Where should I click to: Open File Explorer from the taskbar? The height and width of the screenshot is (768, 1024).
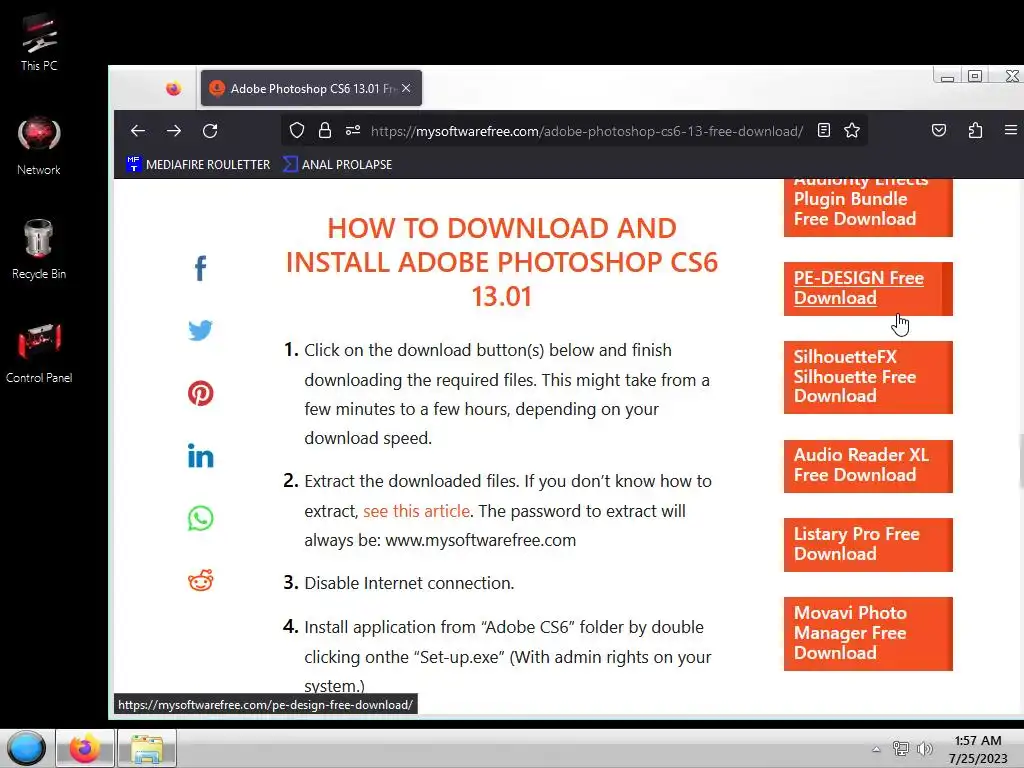point(147,748)
